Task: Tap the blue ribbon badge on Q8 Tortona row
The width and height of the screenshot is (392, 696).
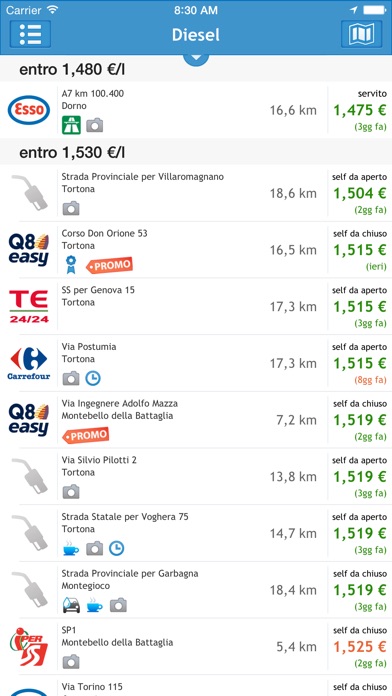Action: point(71,265)
